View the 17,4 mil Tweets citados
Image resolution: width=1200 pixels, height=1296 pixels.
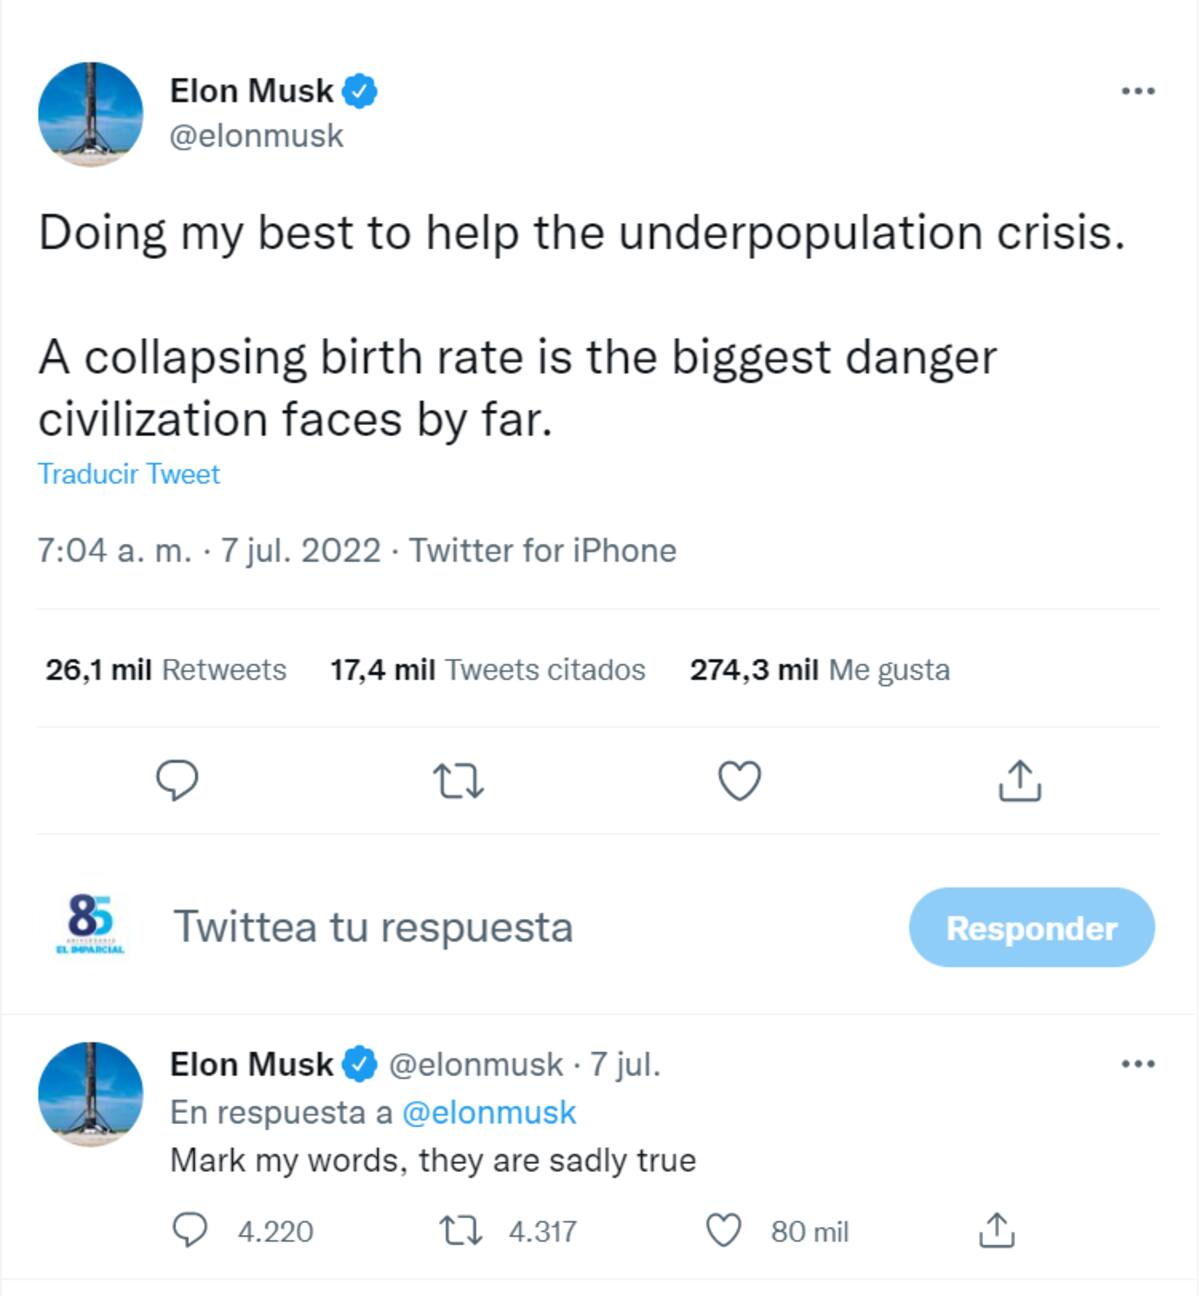[x=488, y=670]
